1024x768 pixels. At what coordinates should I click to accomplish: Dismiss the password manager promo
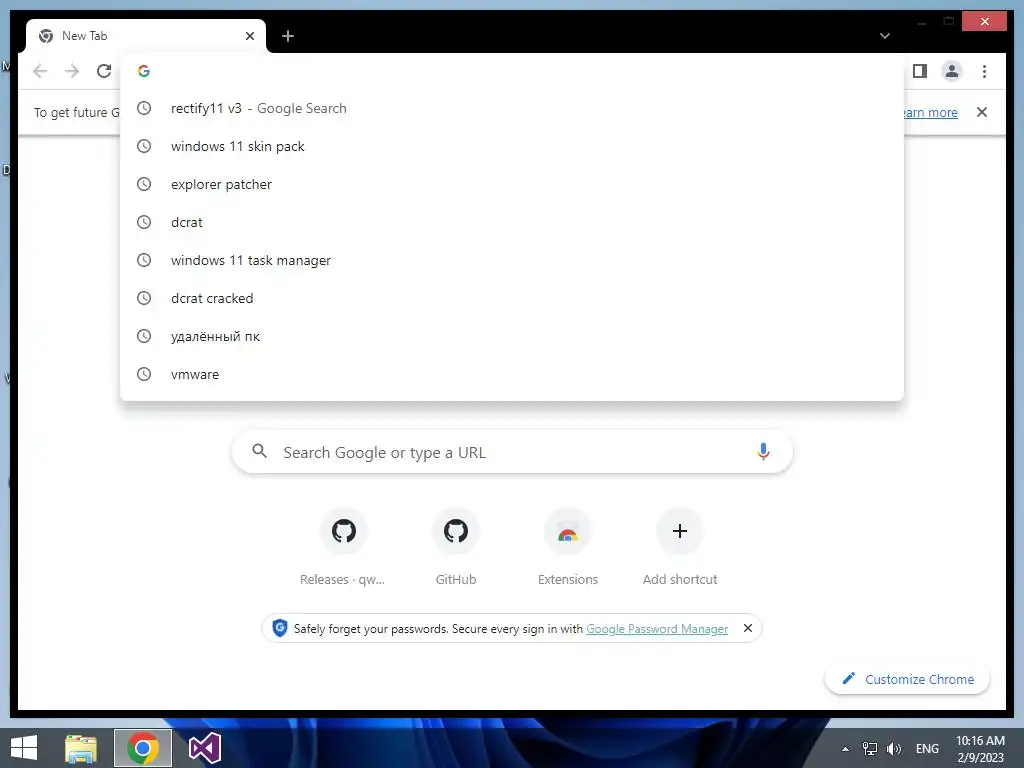click(x=748, y=628)
